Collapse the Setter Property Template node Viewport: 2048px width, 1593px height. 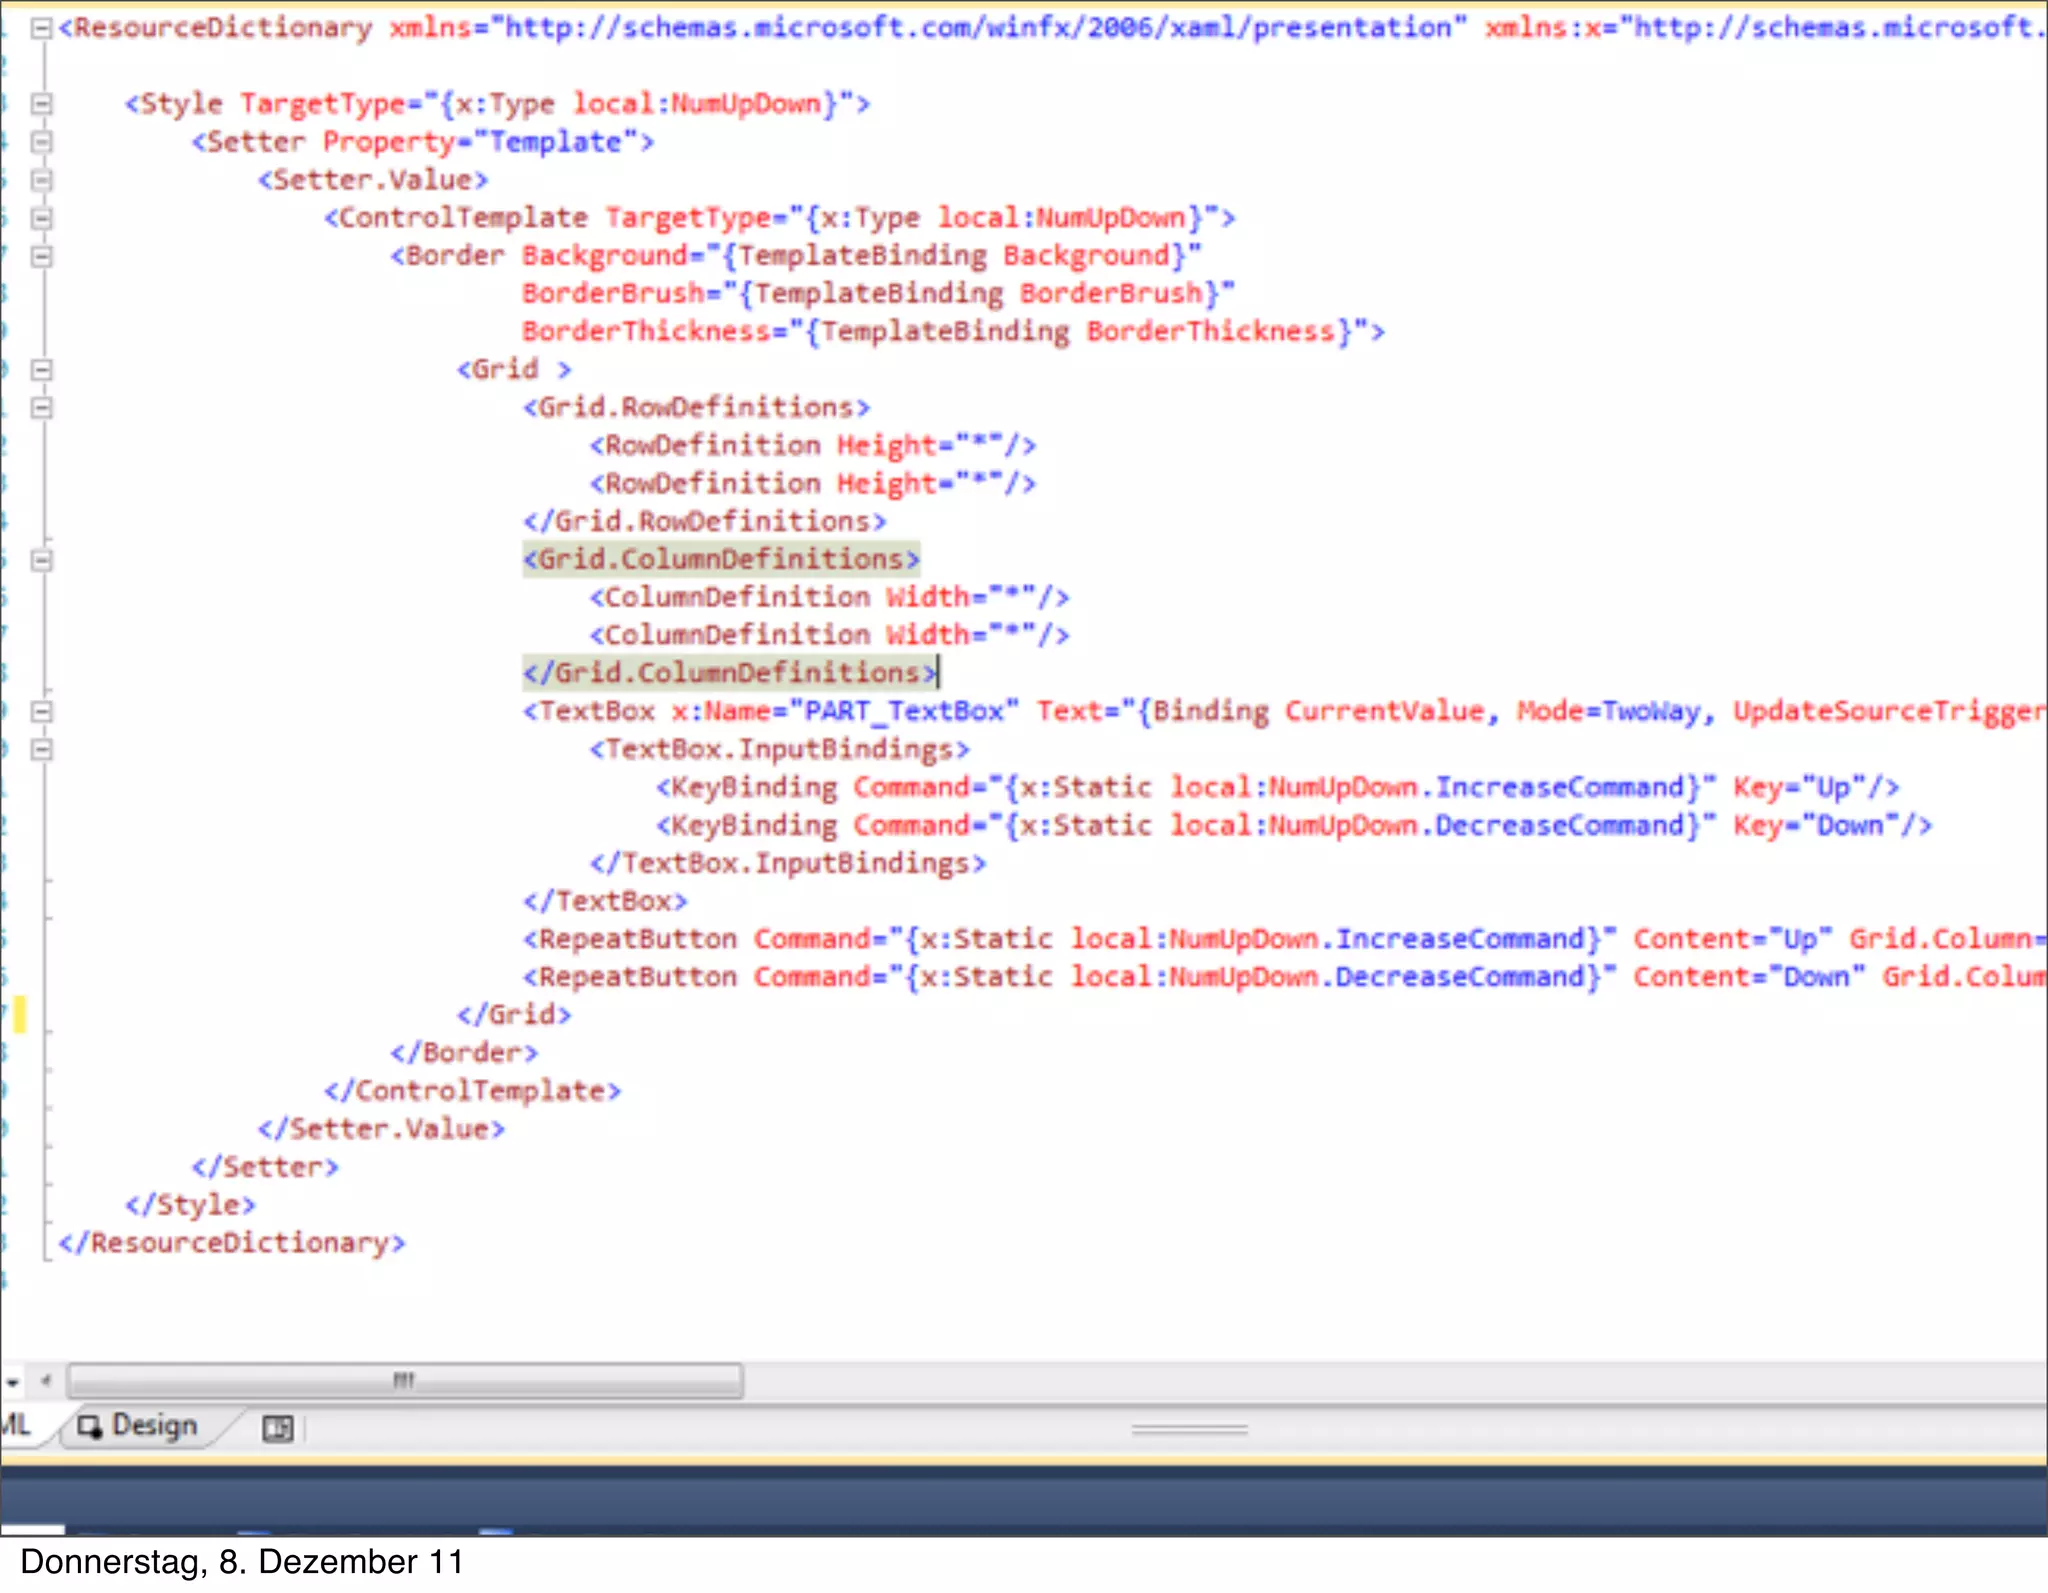(41, 142)
